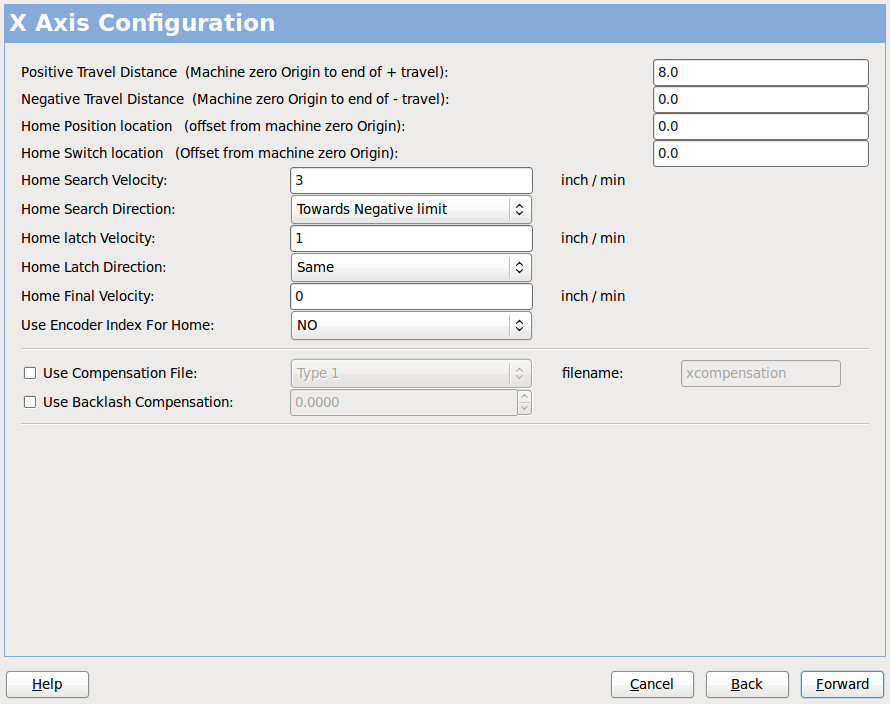Select the Positive Travel Distance field
890x704 pixels.
pos(760,72)
